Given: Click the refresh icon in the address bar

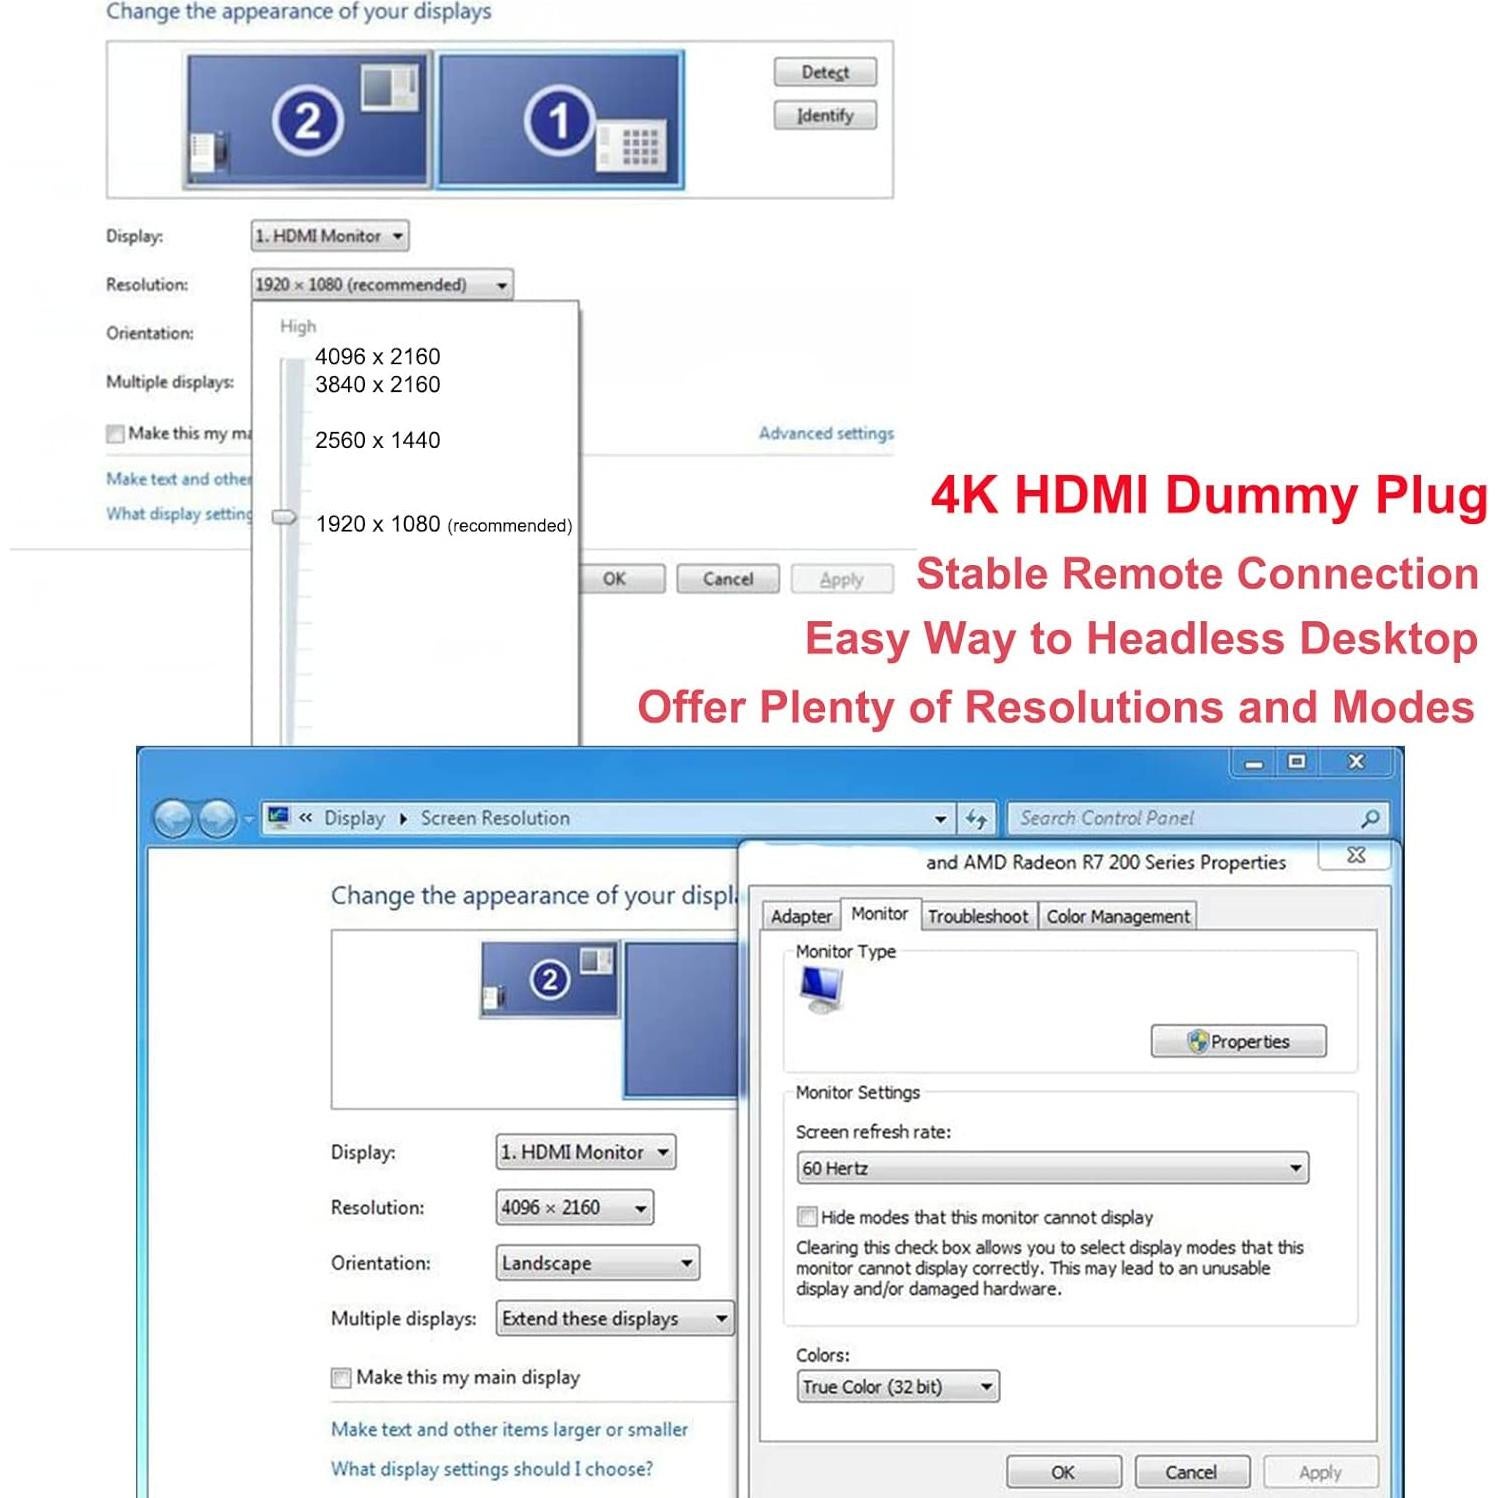Looking at the screenshot, I should [x=978, y=818].
